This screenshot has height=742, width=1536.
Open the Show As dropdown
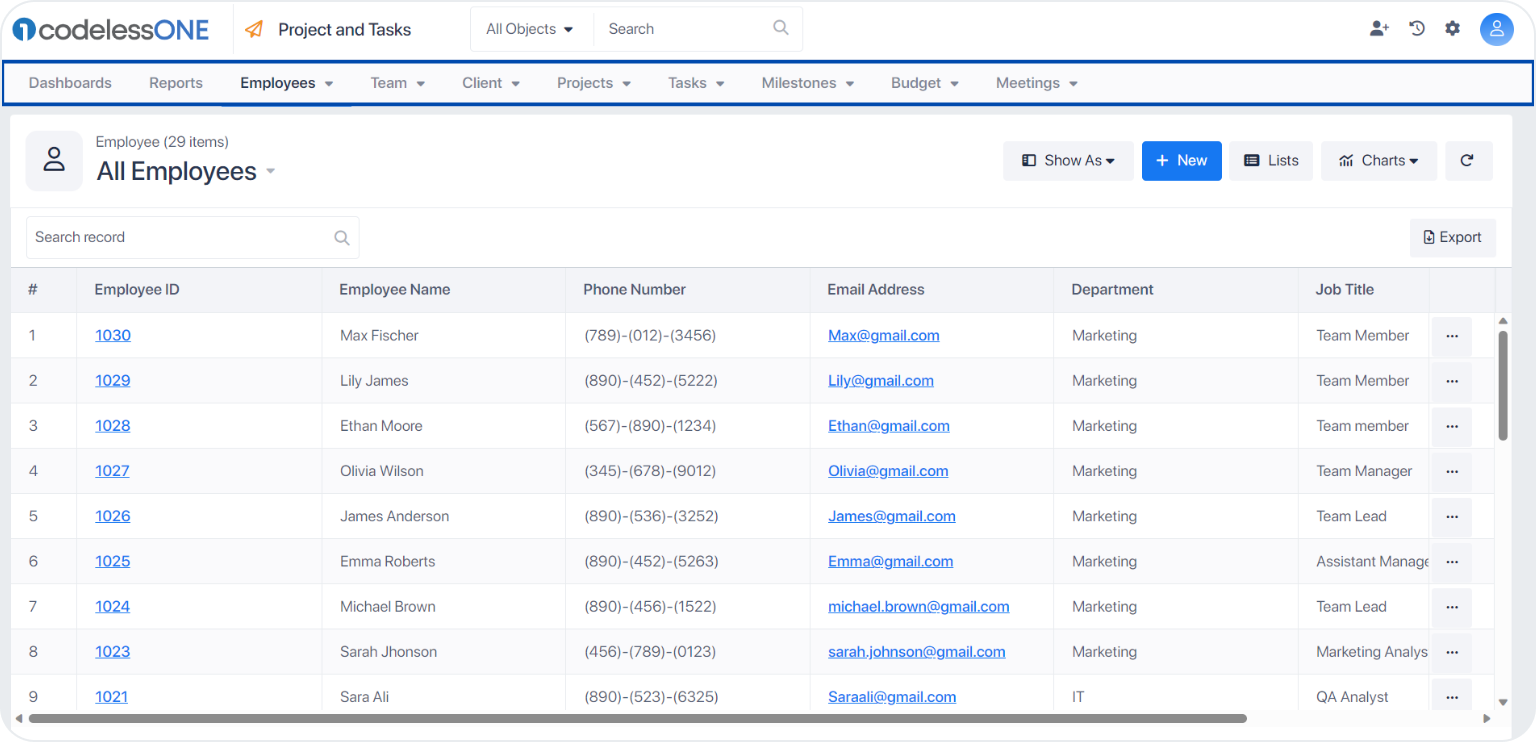point(1069,161)
